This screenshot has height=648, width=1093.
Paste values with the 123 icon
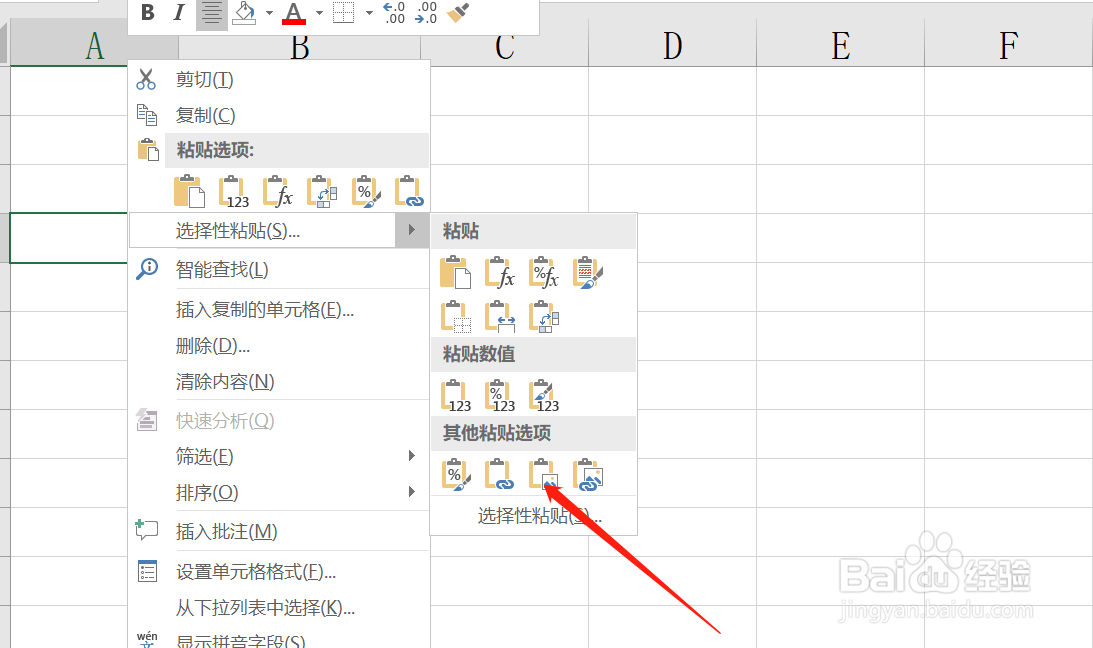pyautogui.click(x=456, y=394)
